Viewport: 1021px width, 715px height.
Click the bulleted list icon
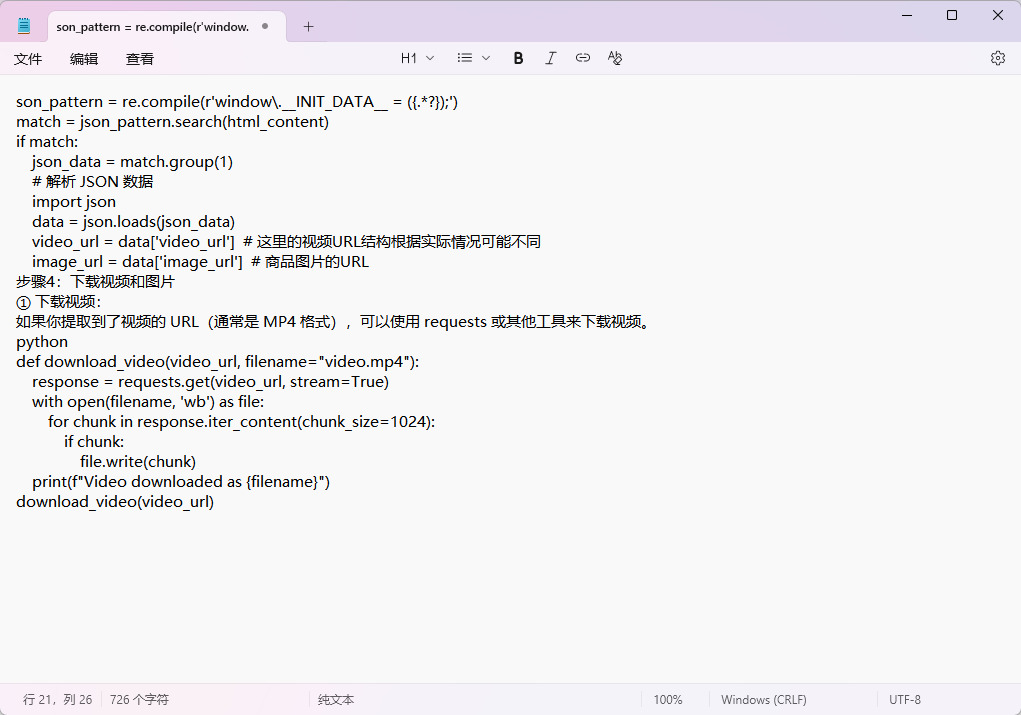(464, 58)
